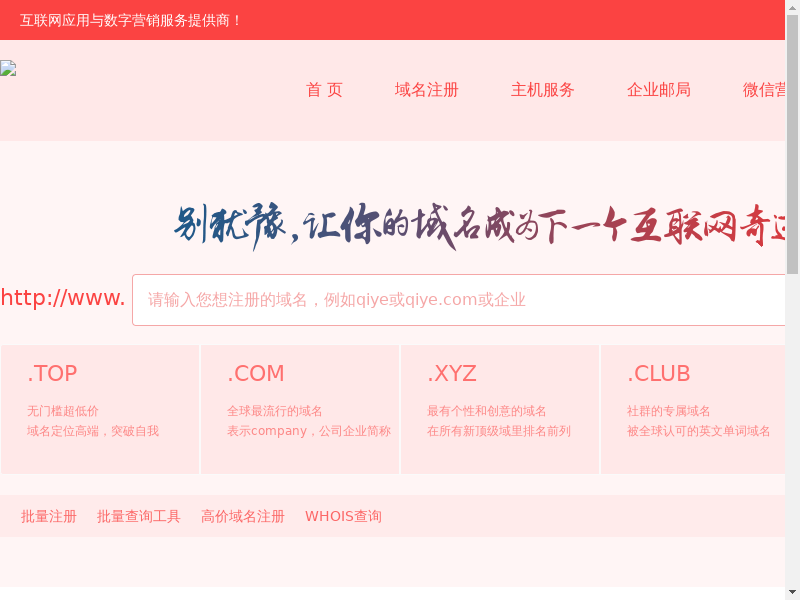The width and height of the screenshot is (800, 600).
Task: Click the http://www. prefix label
Action: click(x=63, y=298)
